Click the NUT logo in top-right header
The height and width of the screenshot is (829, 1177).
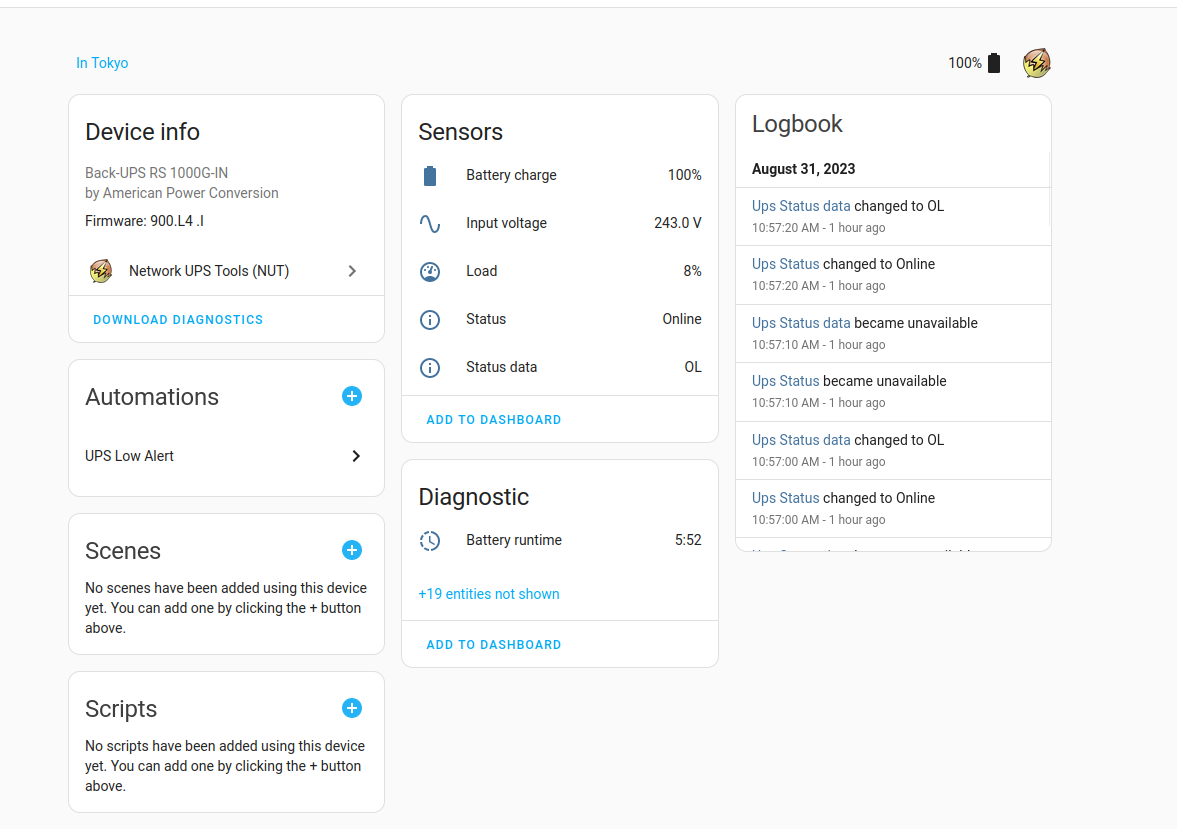pos(1036,63)
